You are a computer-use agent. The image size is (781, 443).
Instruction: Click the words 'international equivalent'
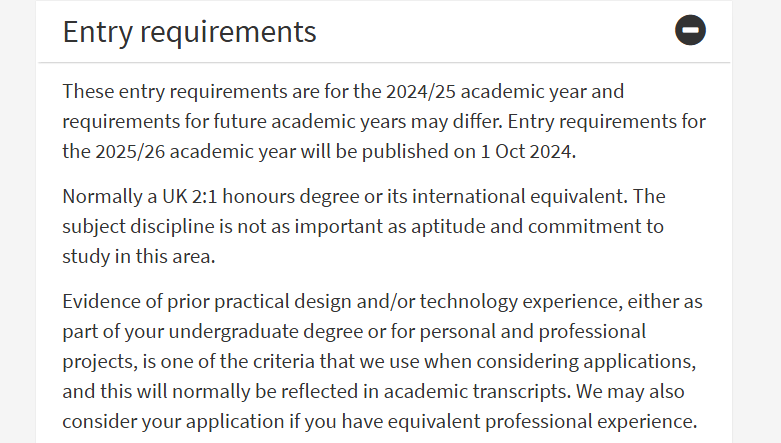click(x=519, y=197)
